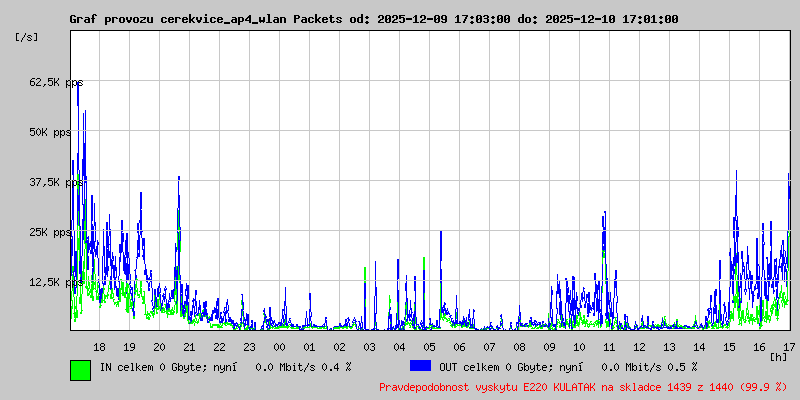Click the '14' hour label on time axis
Screen dimensions: 800x400
[x=699, y=347]
